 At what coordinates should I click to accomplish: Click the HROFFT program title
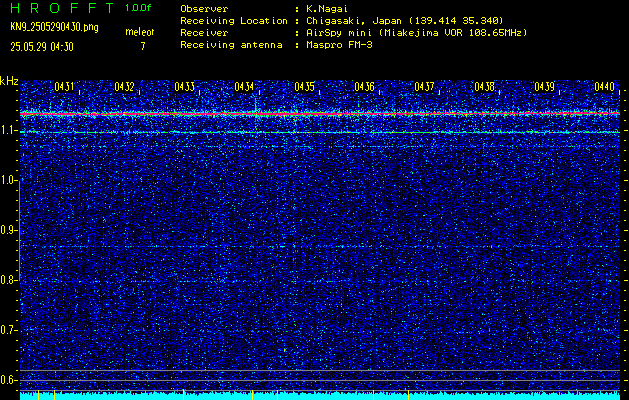click(x=62, y=8)
